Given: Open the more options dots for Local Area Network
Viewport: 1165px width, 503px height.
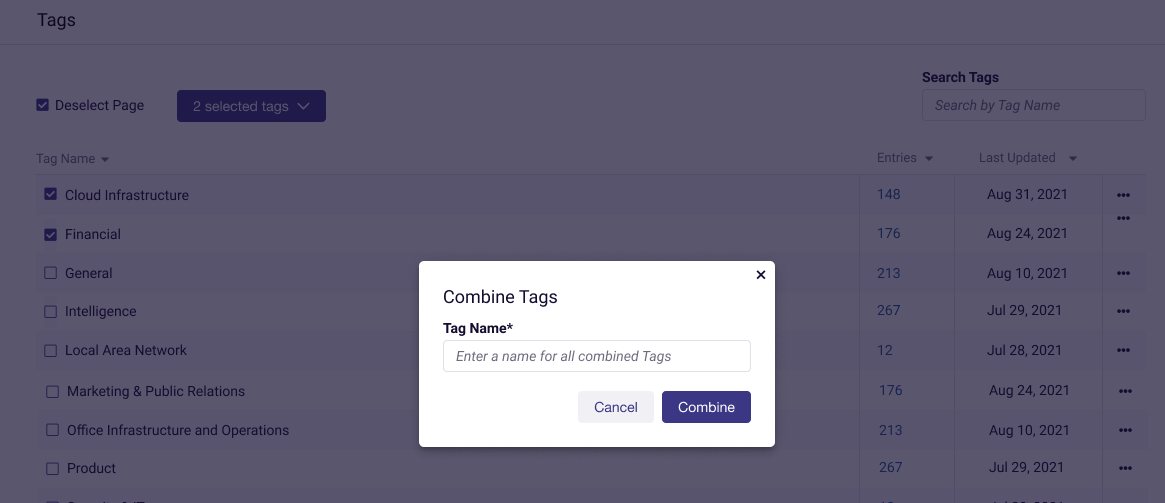Looking at the screenshot, I should [1123, 351].
